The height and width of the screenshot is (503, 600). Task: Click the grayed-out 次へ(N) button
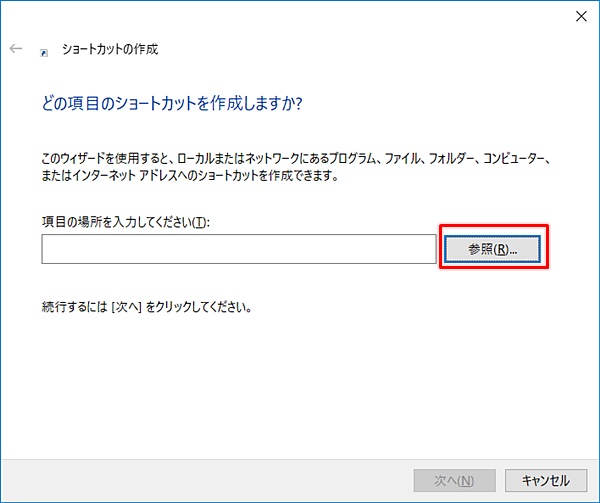[455, 480]
